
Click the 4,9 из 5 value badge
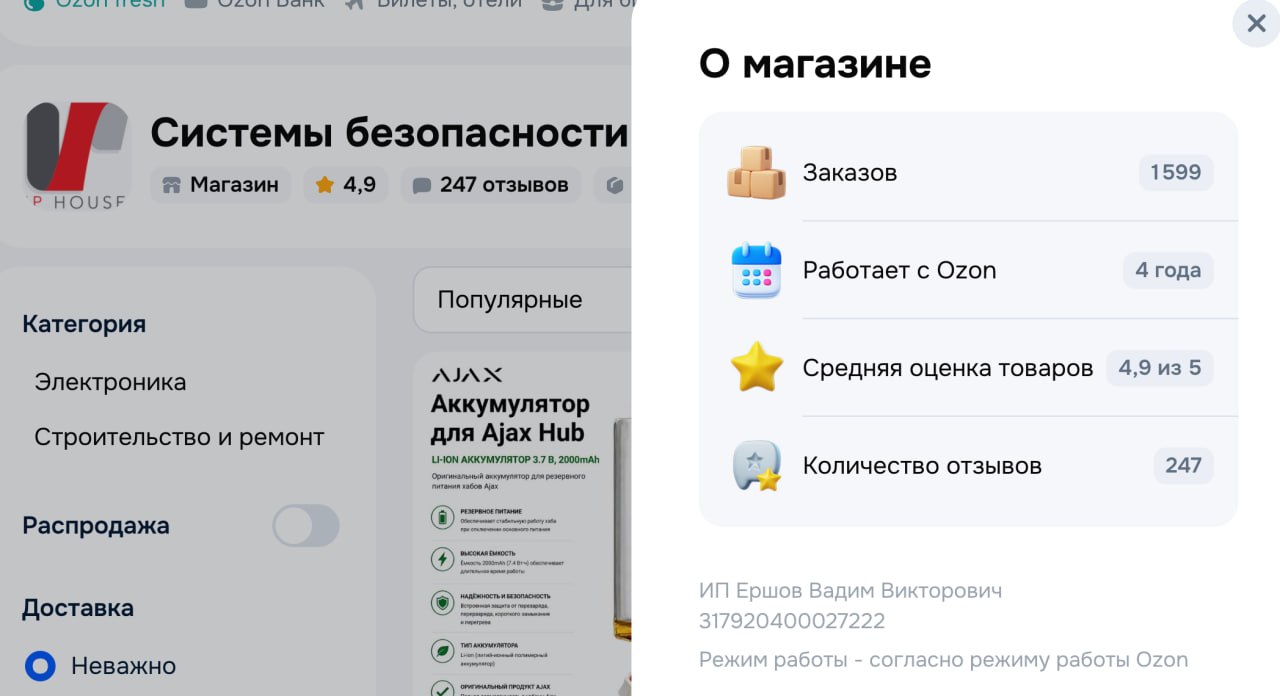(x=1160, y=368)
